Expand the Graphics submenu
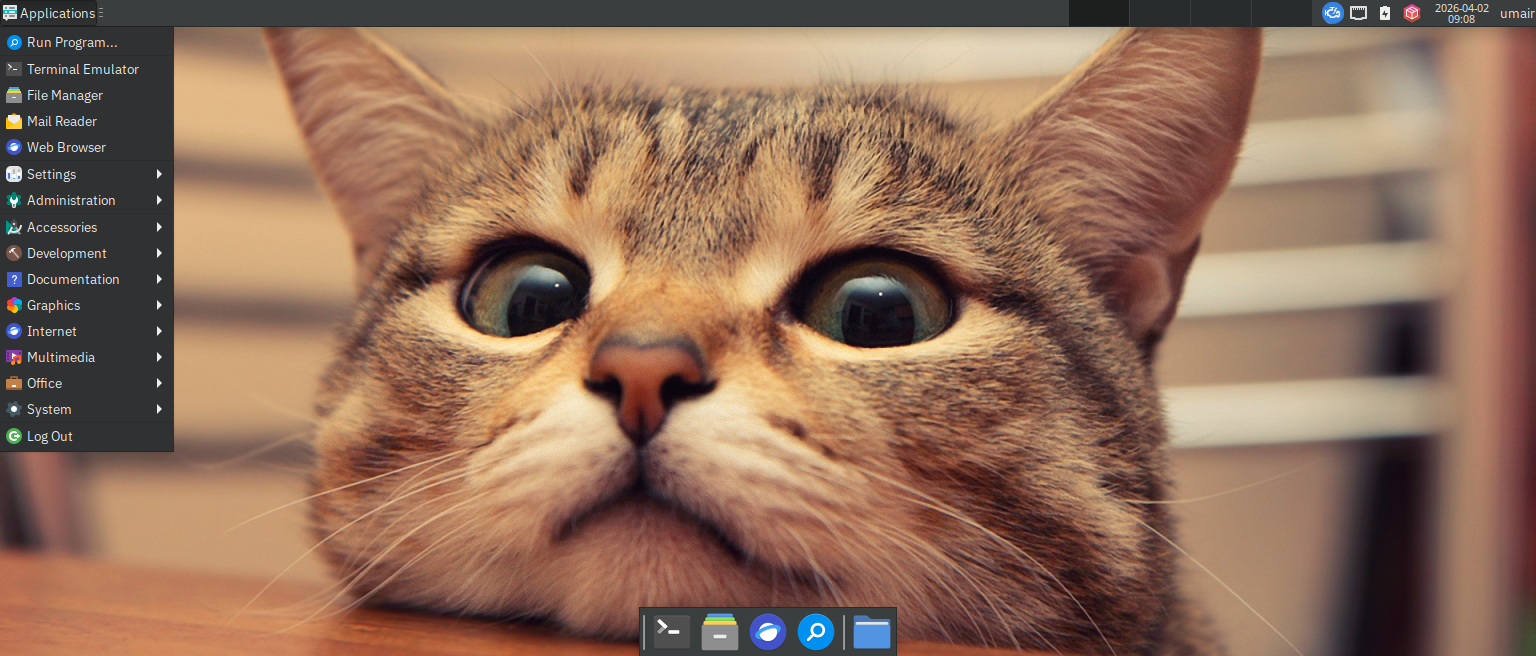This screenshot has height=656, width=1536. coord(87,305)
